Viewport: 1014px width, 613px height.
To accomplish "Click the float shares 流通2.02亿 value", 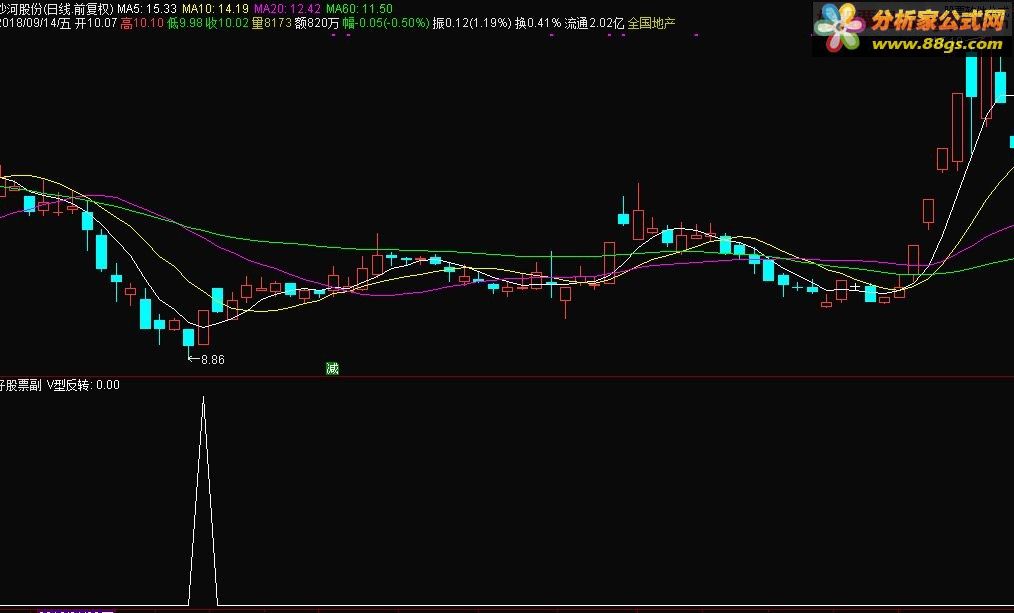I will point(594,23).
